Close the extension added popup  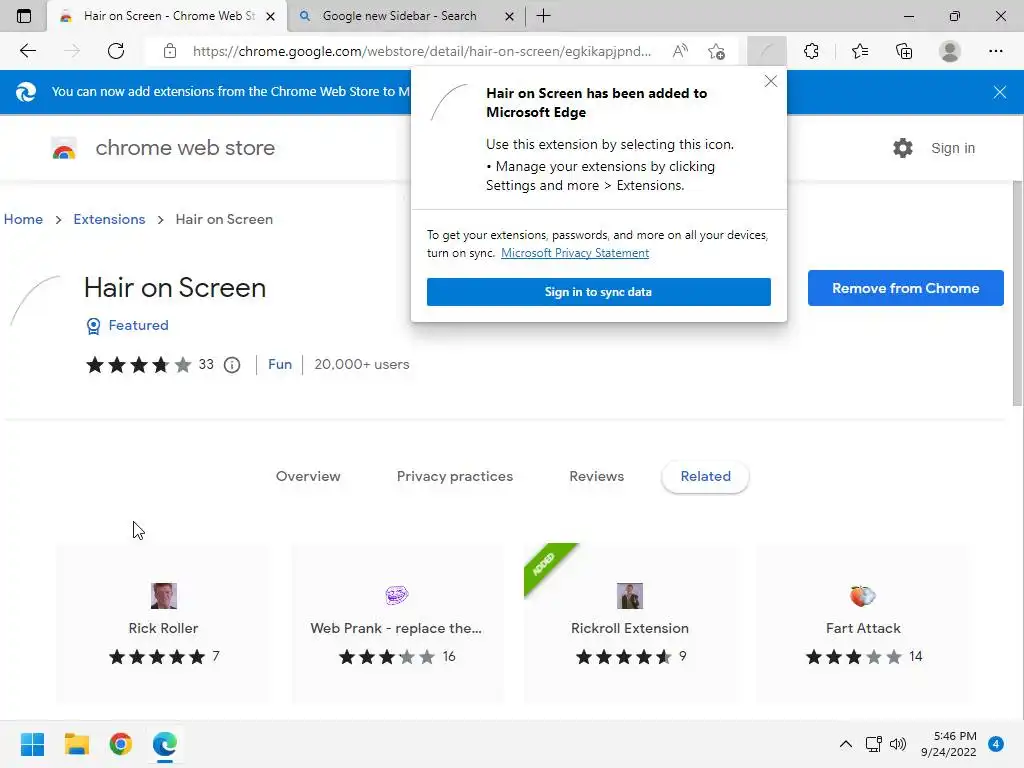(771, 81)
